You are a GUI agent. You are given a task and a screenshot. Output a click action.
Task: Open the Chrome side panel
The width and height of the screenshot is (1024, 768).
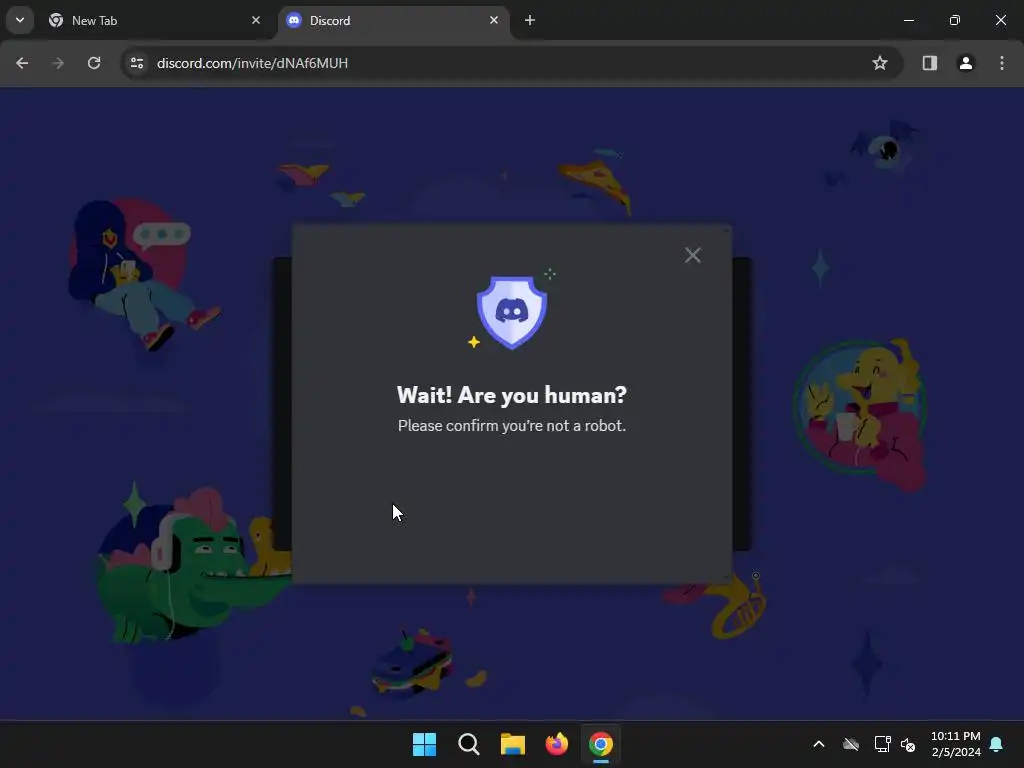coord(929,63)
